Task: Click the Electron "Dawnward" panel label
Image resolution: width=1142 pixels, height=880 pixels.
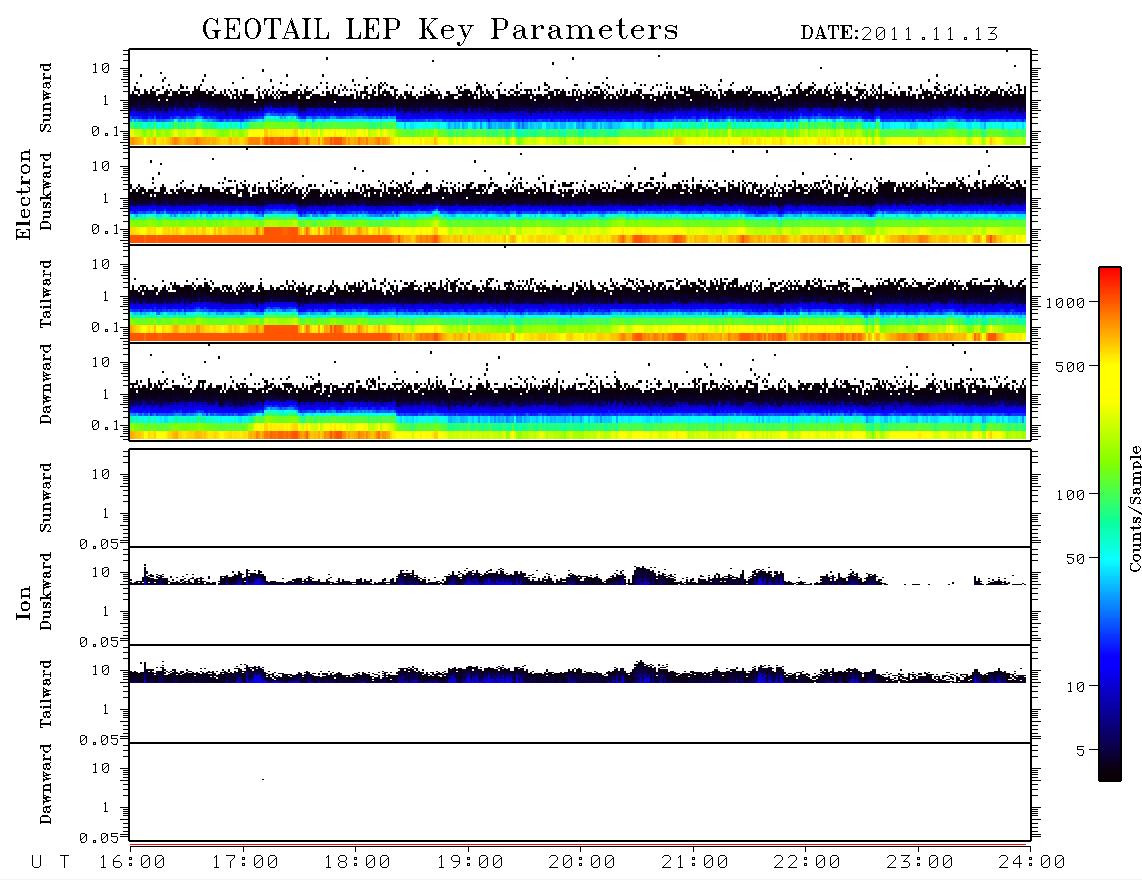Action: (46, 384)
